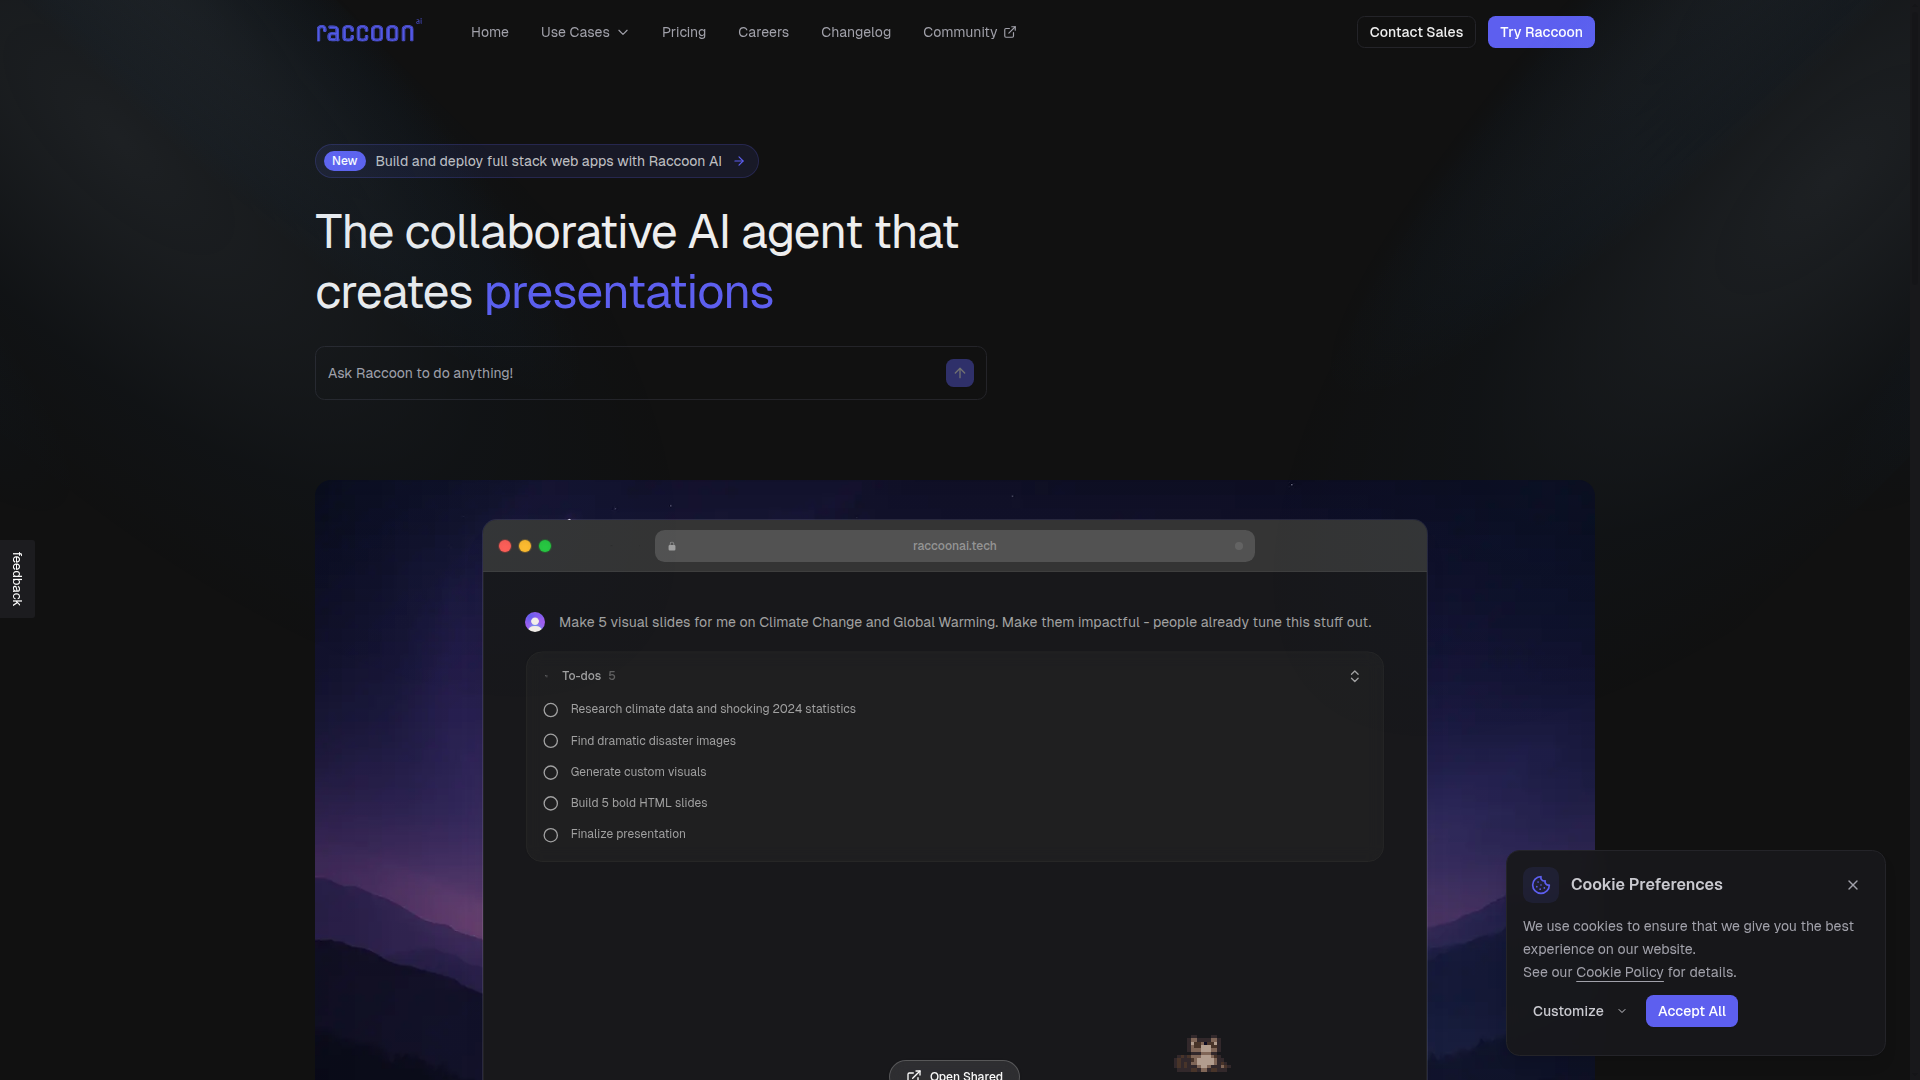Image resolution: width=1920 pixels, height=1080 pixels.
Task: Click the lock icon in the mockup address bar
Action: coord(671,546)
